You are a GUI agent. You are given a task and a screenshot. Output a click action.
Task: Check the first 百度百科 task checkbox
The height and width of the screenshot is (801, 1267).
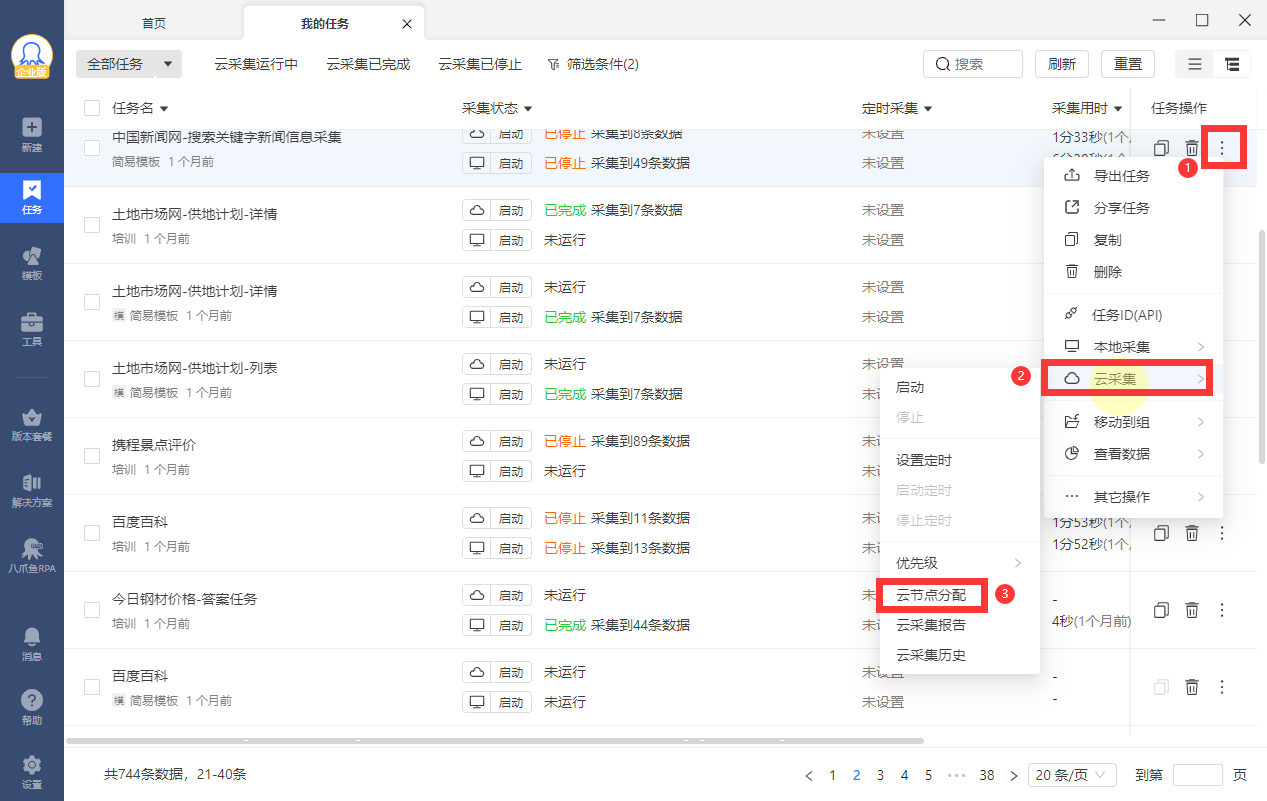tap(92, 533)
